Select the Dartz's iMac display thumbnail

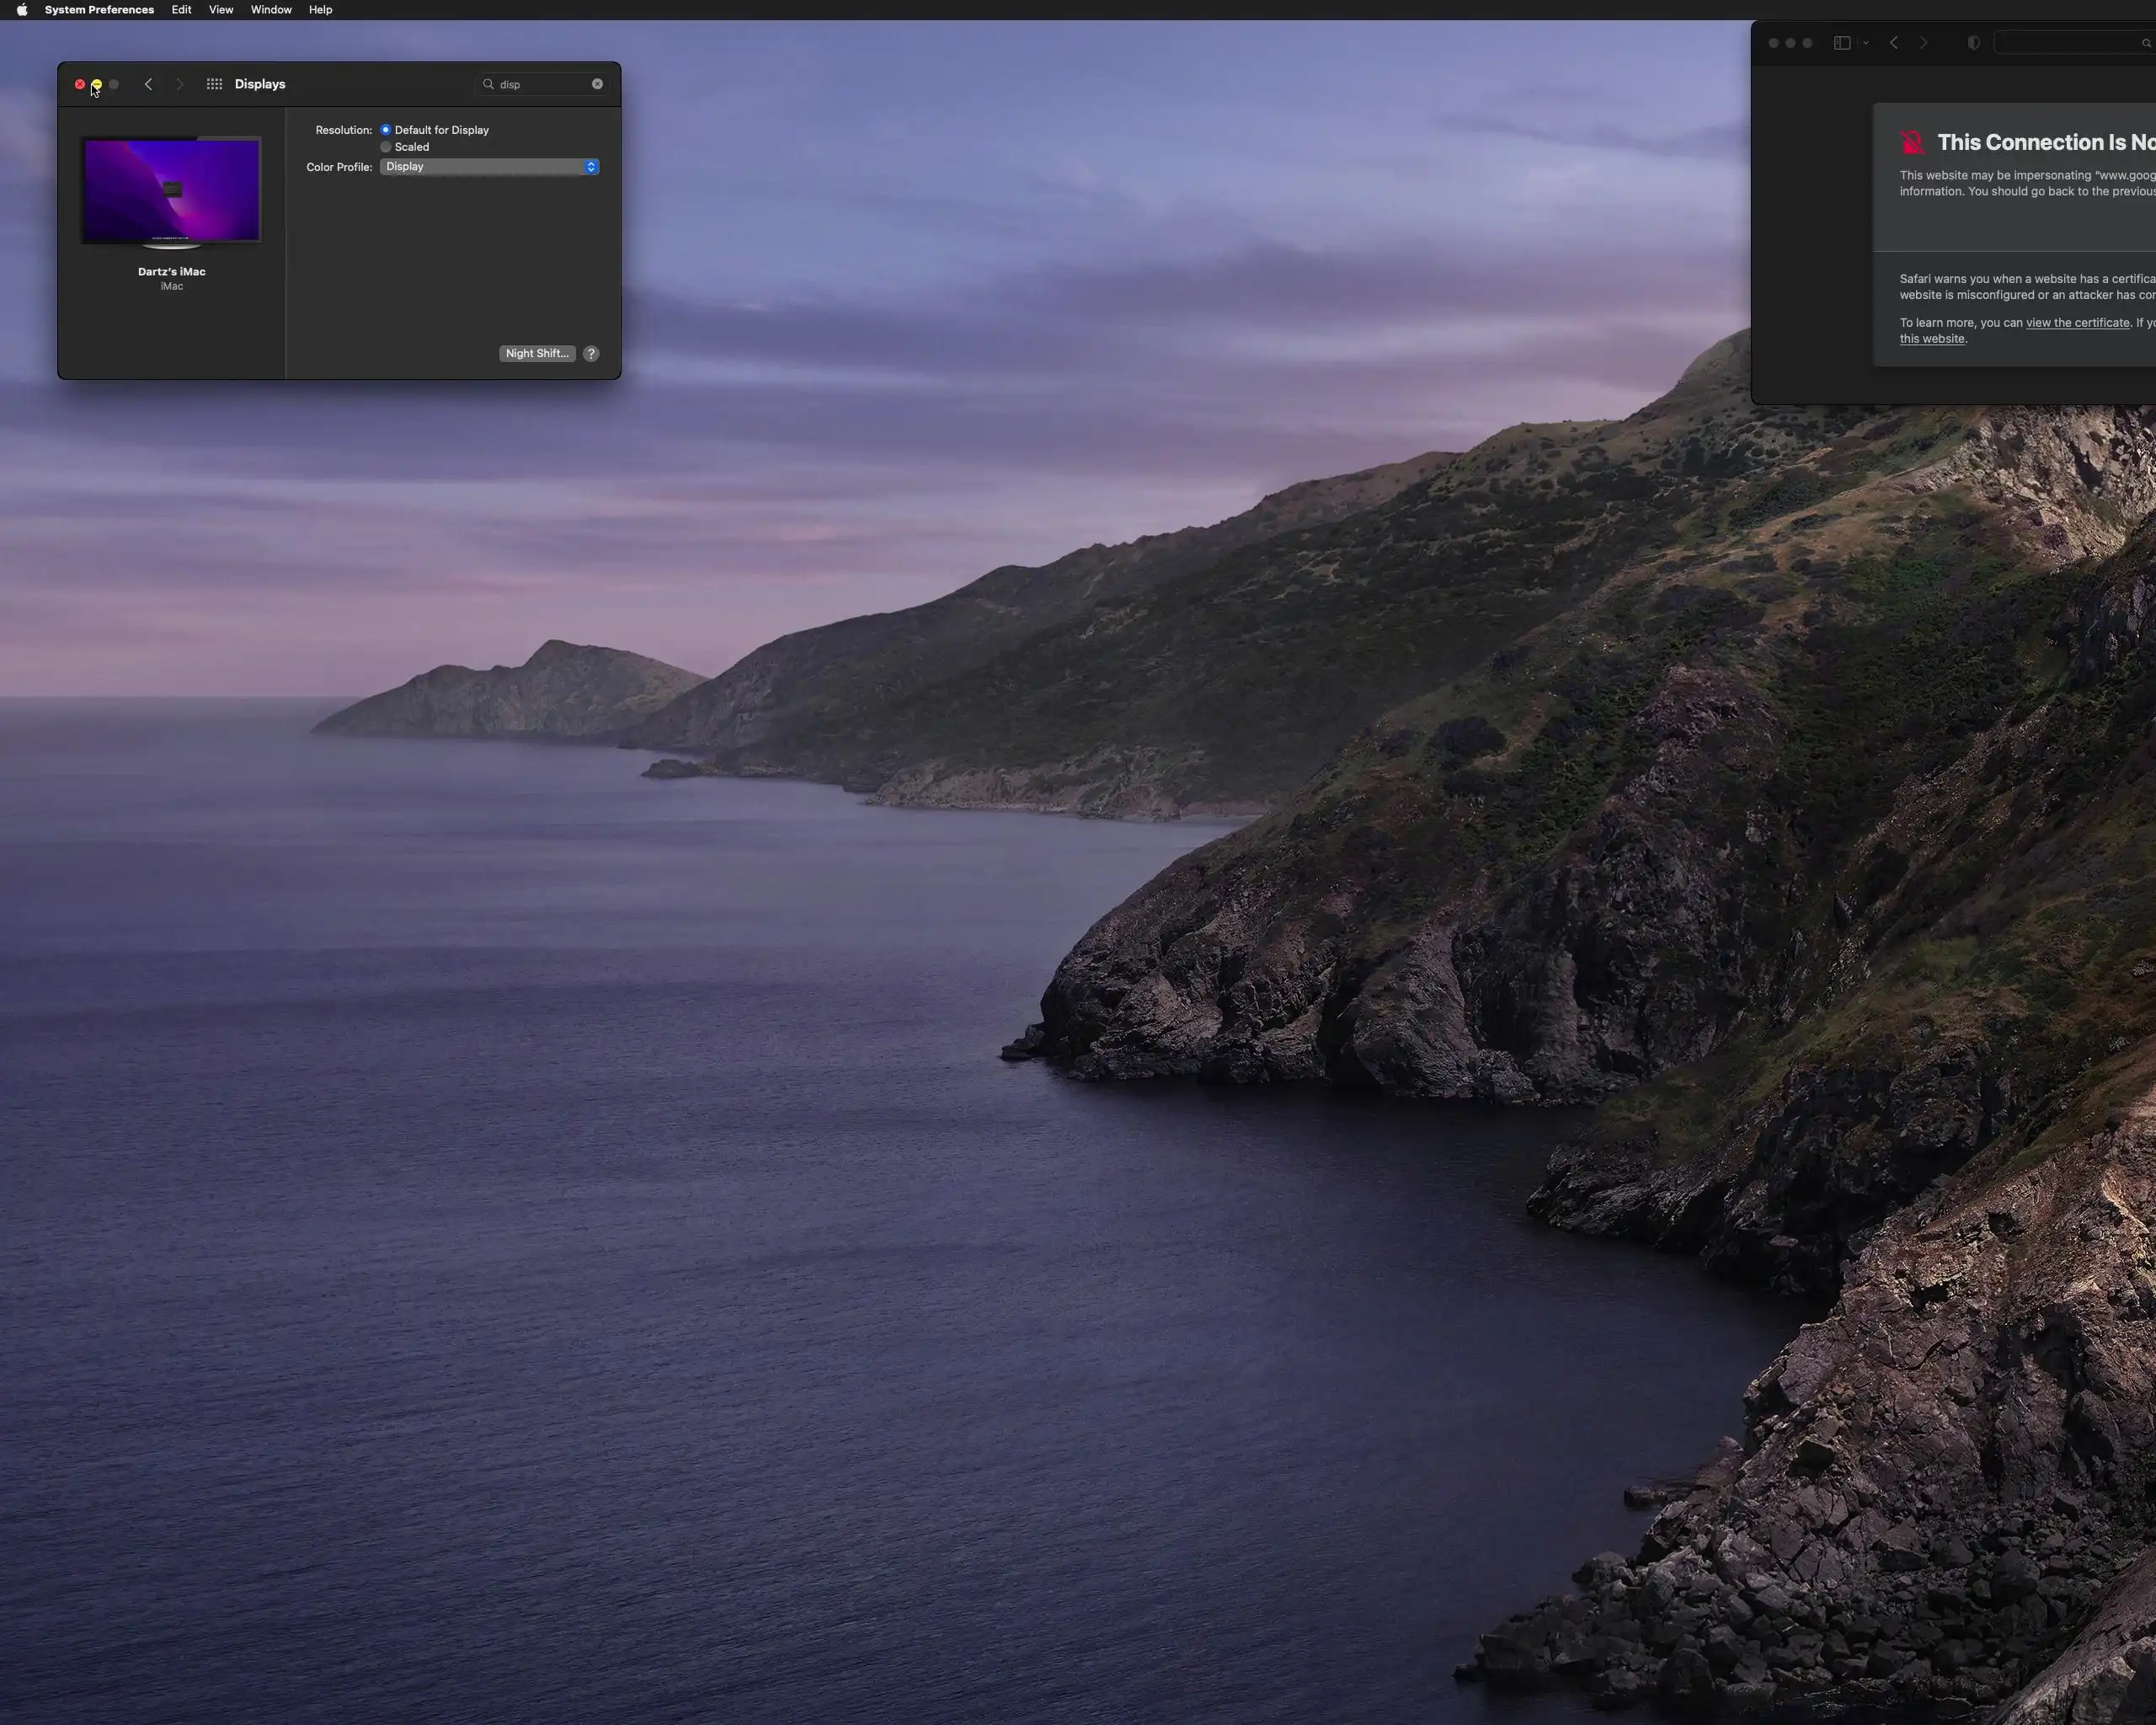click(171, 191)
